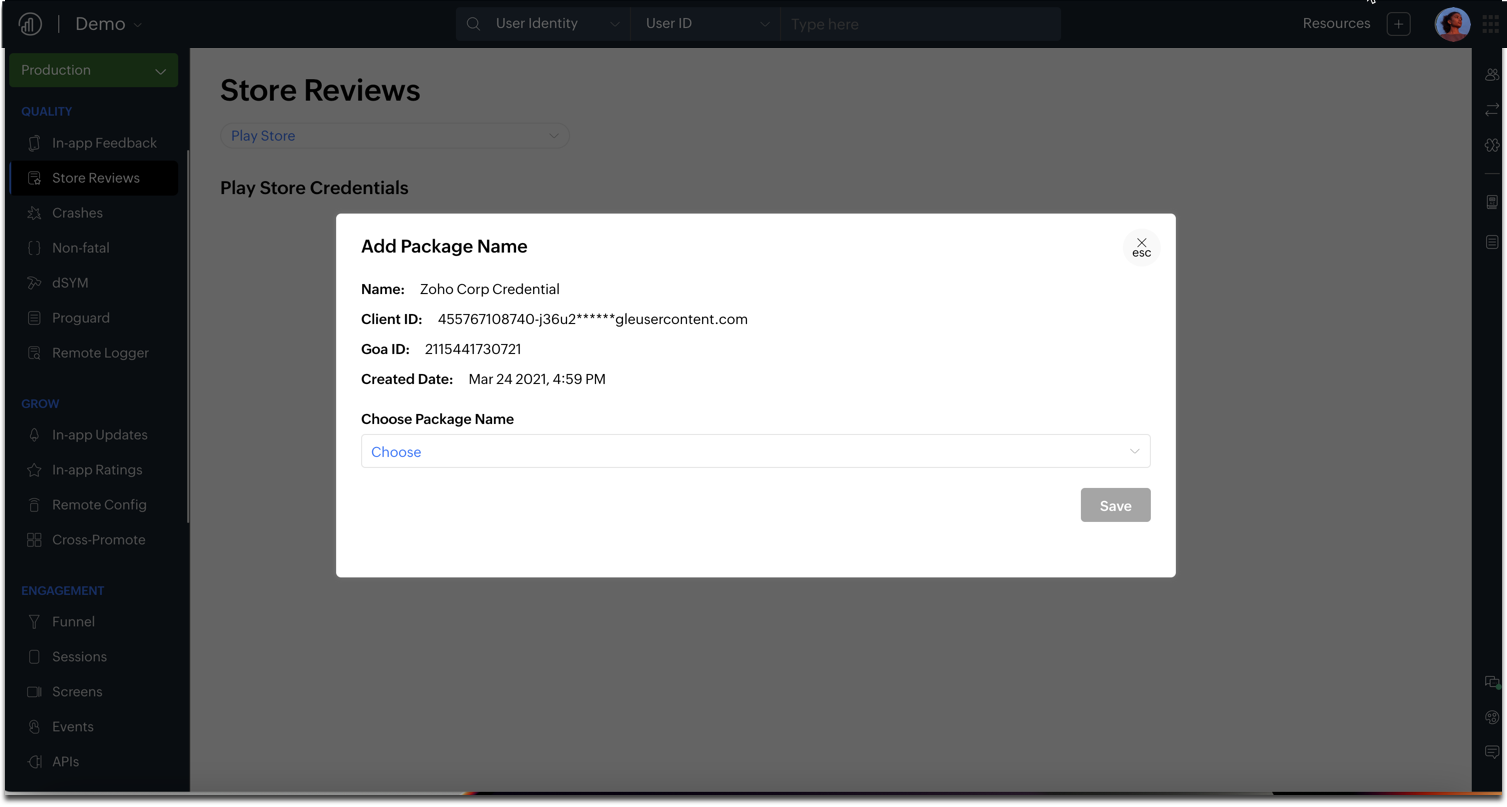Click the Remote Config sidebar icon
The image size is (1507, 807).
[x=34, y=505]
